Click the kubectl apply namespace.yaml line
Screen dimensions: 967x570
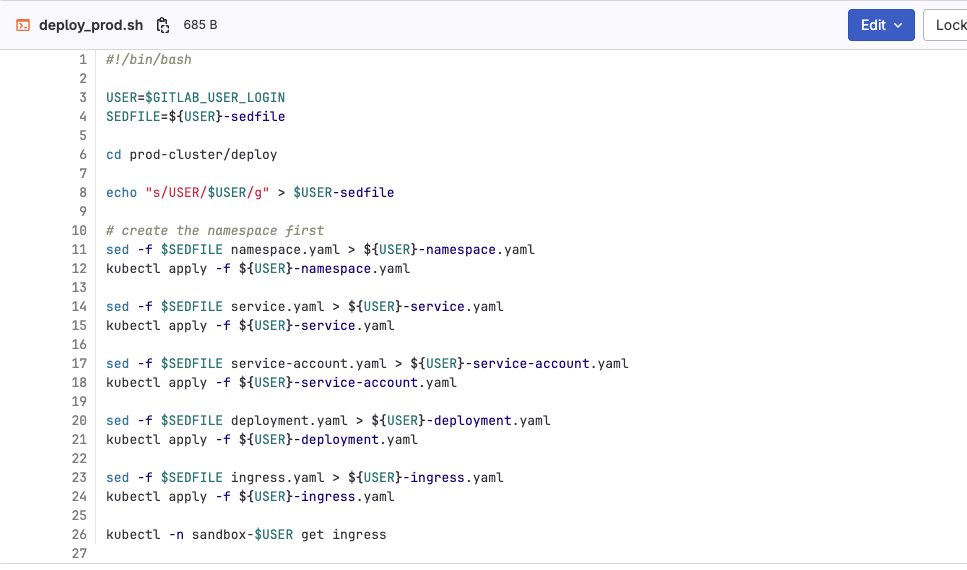[x=258, y=268]
